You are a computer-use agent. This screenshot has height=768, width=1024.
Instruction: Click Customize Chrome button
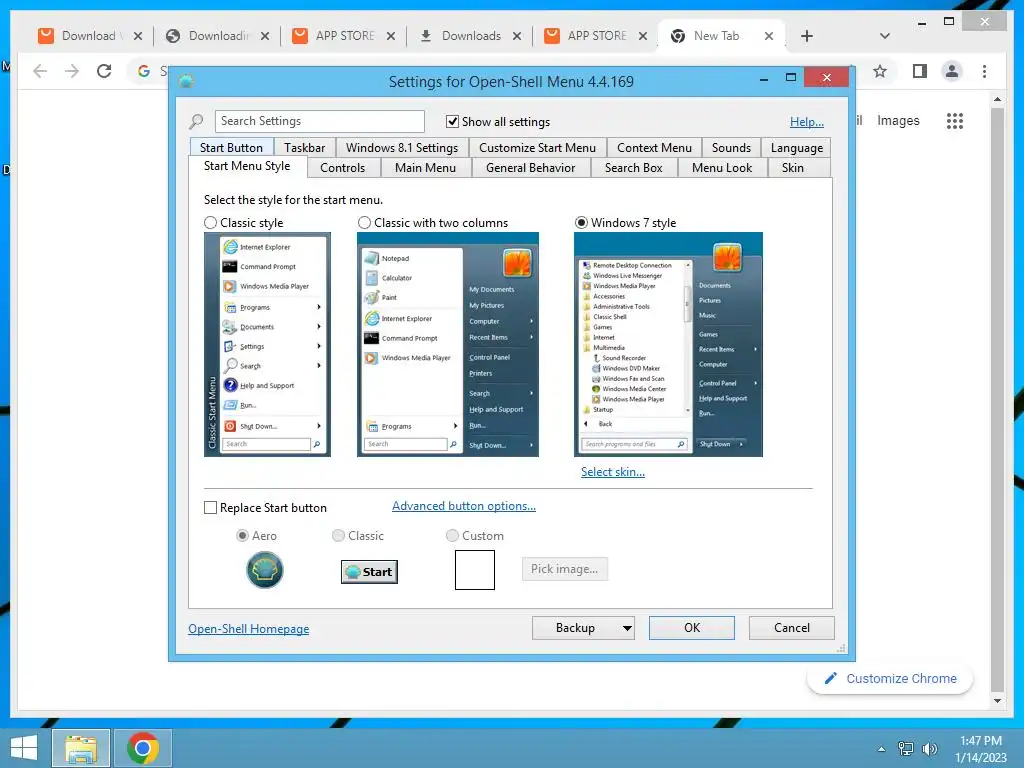[x=890, y=679]
